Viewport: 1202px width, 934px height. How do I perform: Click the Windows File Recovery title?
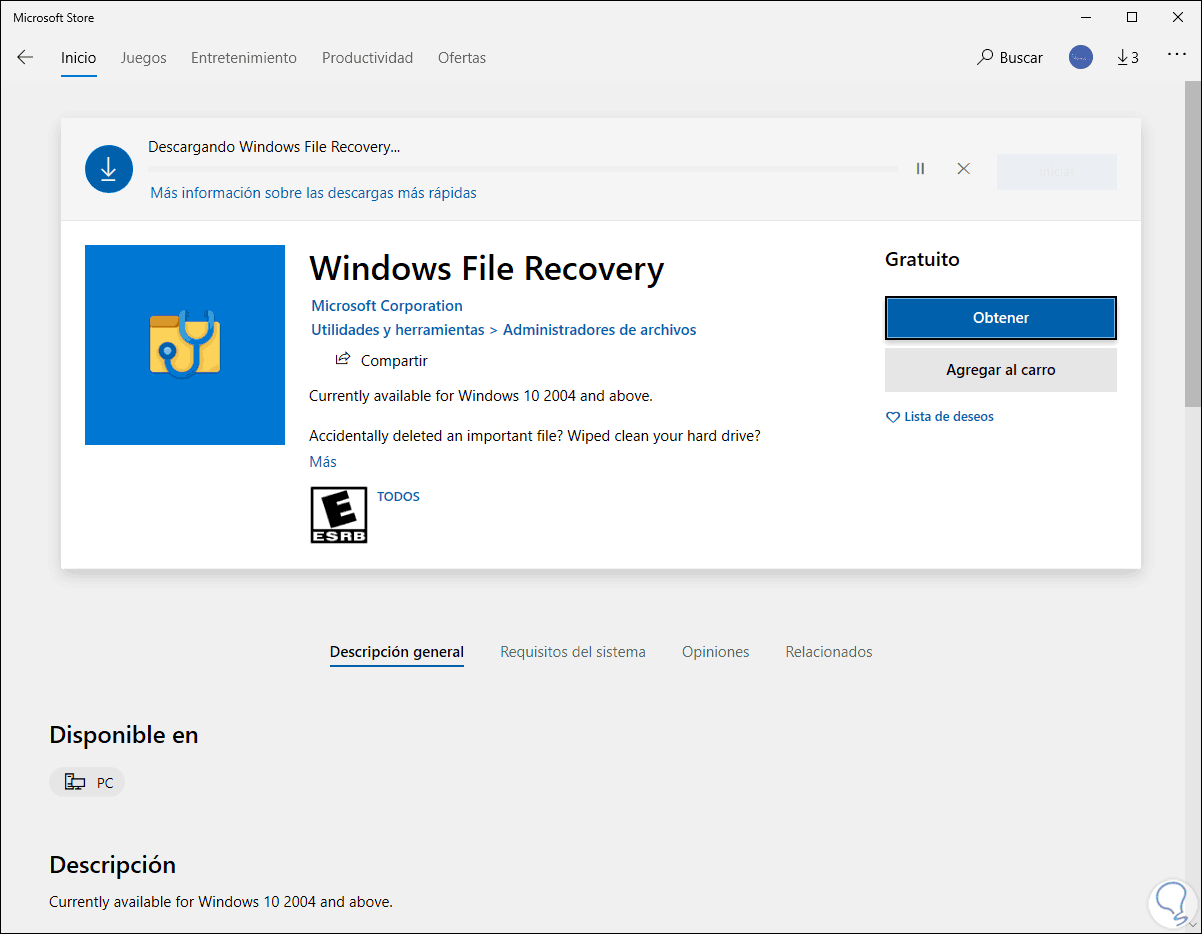487,269
